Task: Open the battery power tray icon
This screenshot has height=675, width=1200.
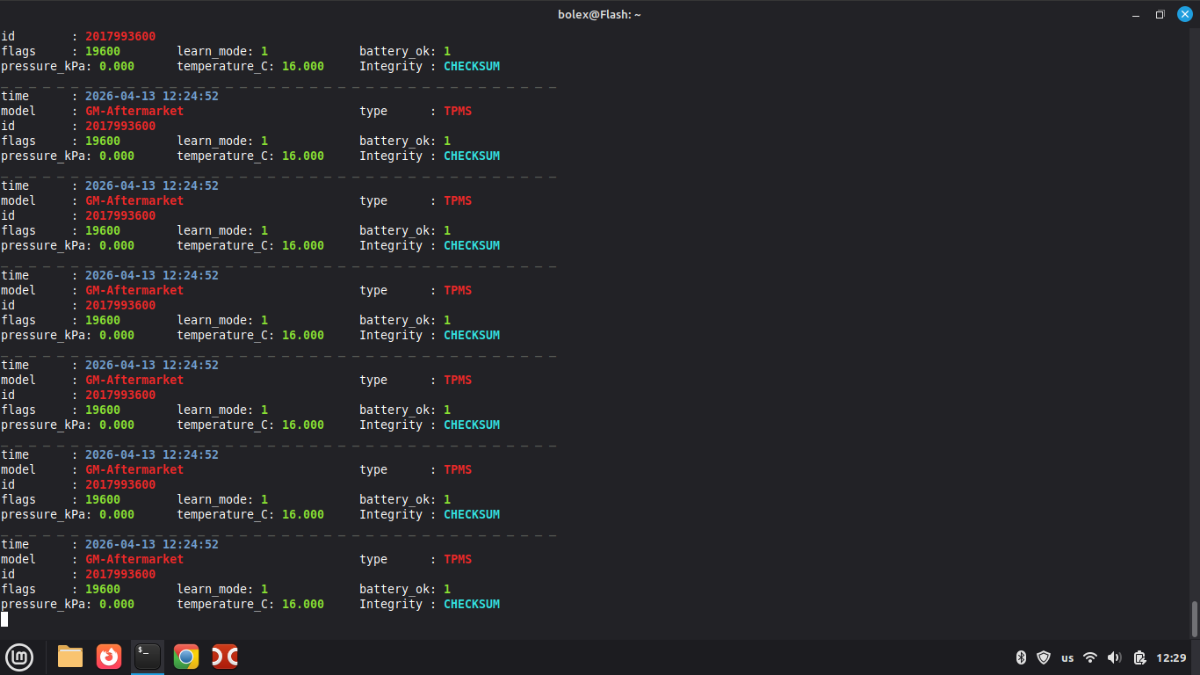Action: pyautogui.click(x=1140, y=657)
